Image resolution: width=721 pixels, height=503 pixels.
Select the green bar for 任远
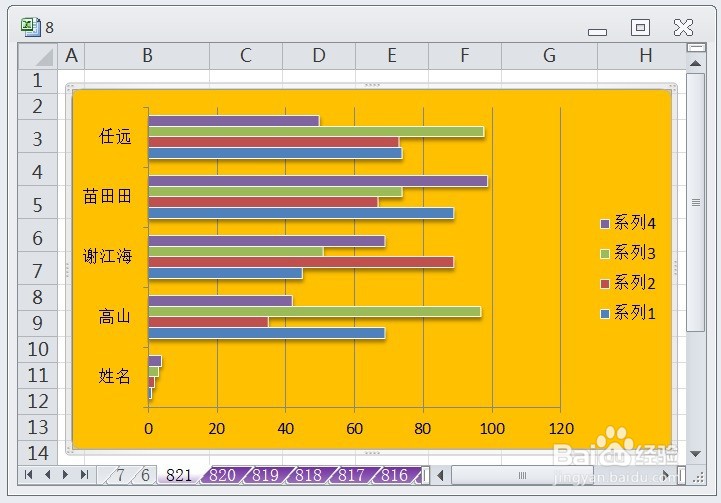(x=316, y=131)
